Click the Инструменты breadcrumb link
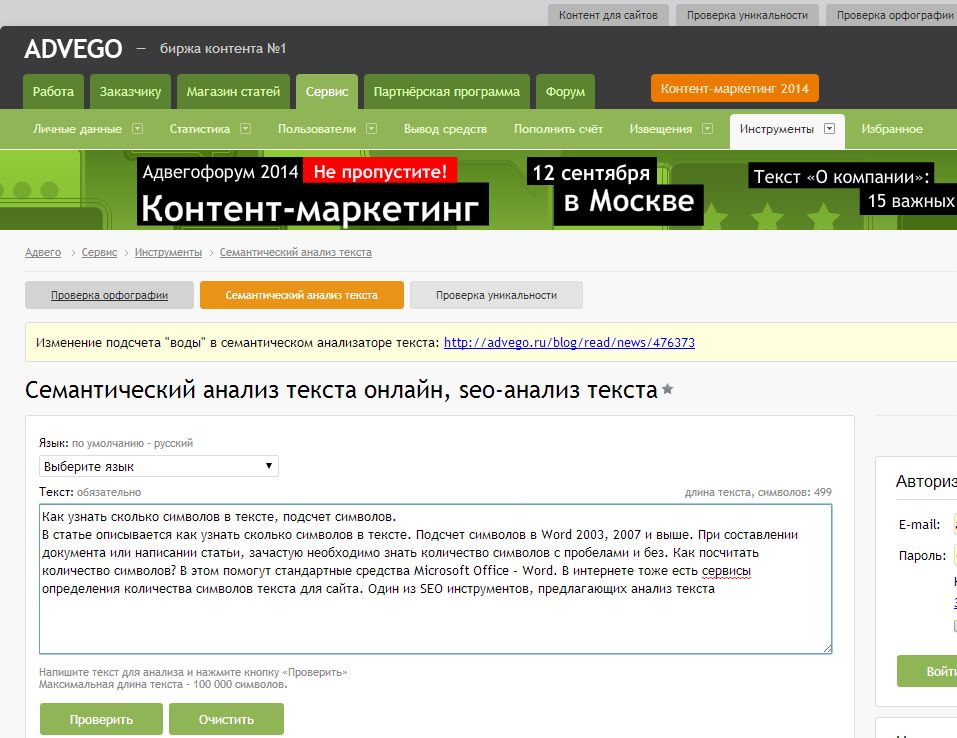This screenshot has width=957, height=738. [x=168, y=252]
